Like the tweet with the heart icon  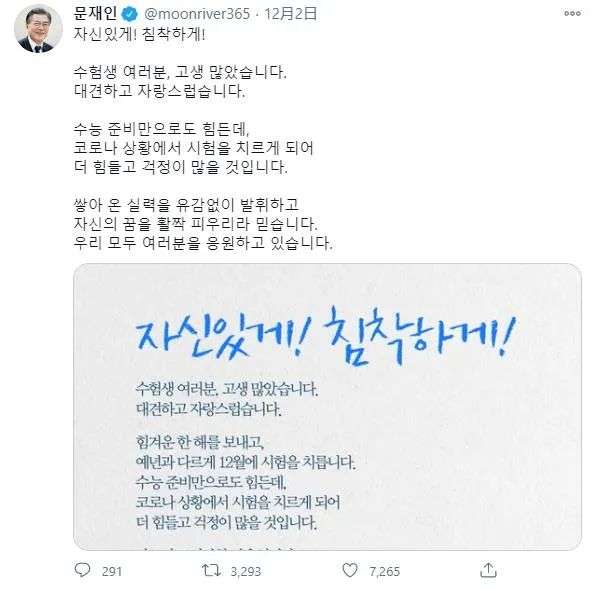(x=350, y=570)
